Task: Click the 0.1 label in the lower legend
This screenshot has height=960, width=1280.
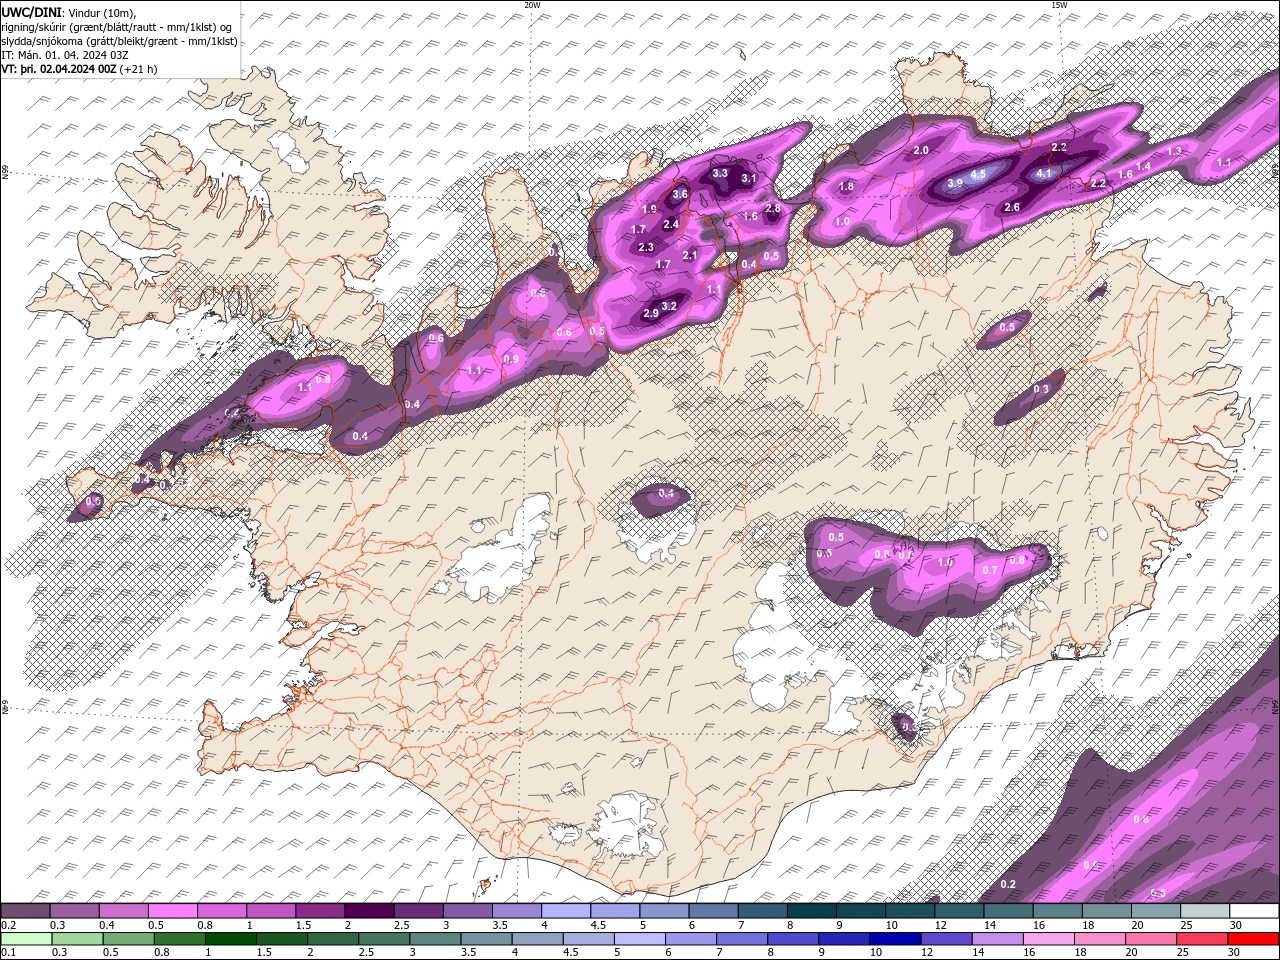Action: point(8,952)
